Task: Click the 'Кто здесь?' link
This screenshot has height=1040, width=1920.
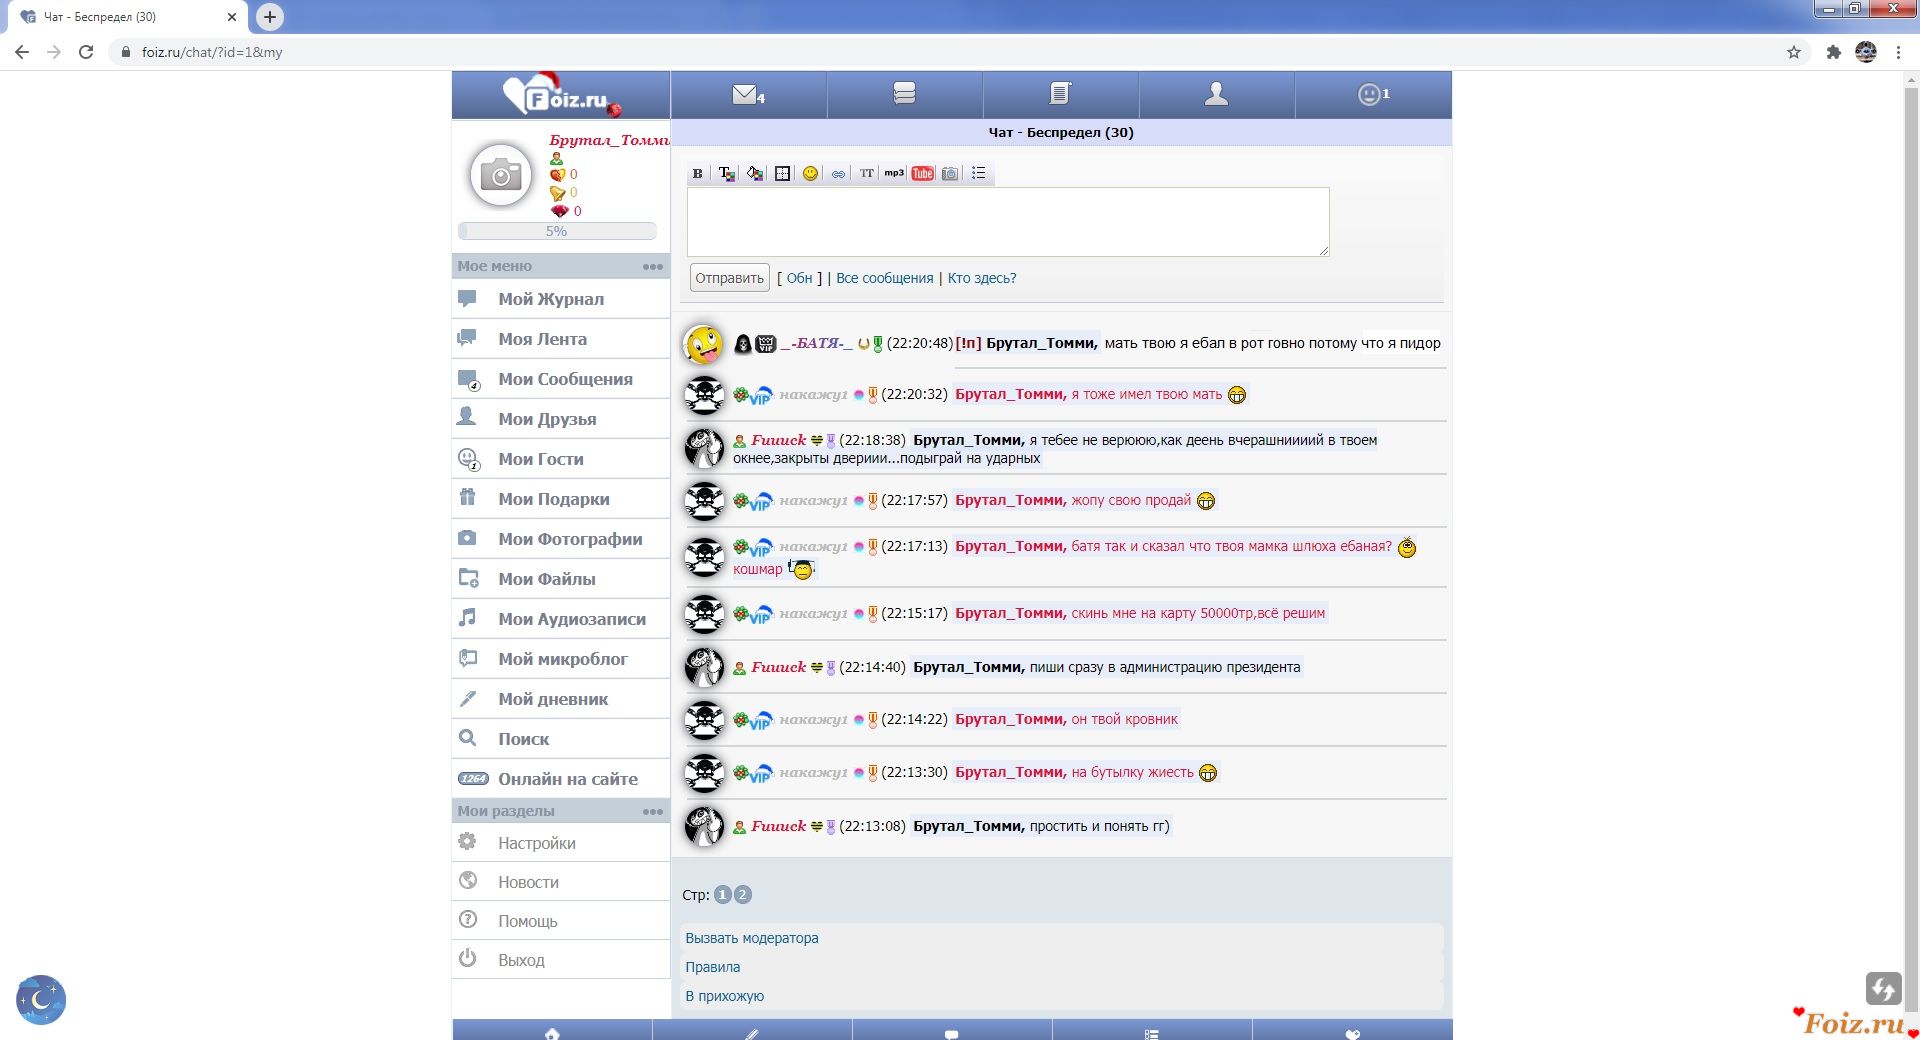Action: pos(981,278)
